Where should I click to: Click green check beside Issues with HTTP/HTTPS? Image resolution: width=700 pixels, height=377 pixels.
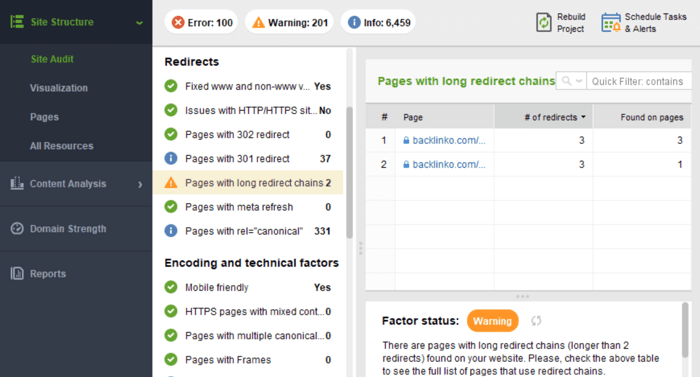tap(171, 110)
